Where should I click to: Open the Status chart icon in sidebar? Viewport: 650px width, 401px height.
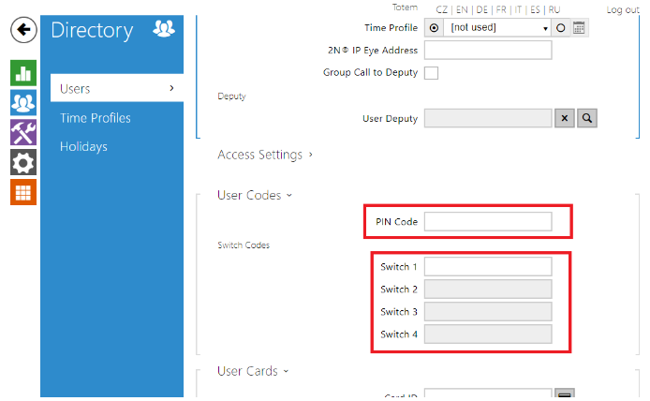pyautogui.click(x=24, y=72)
